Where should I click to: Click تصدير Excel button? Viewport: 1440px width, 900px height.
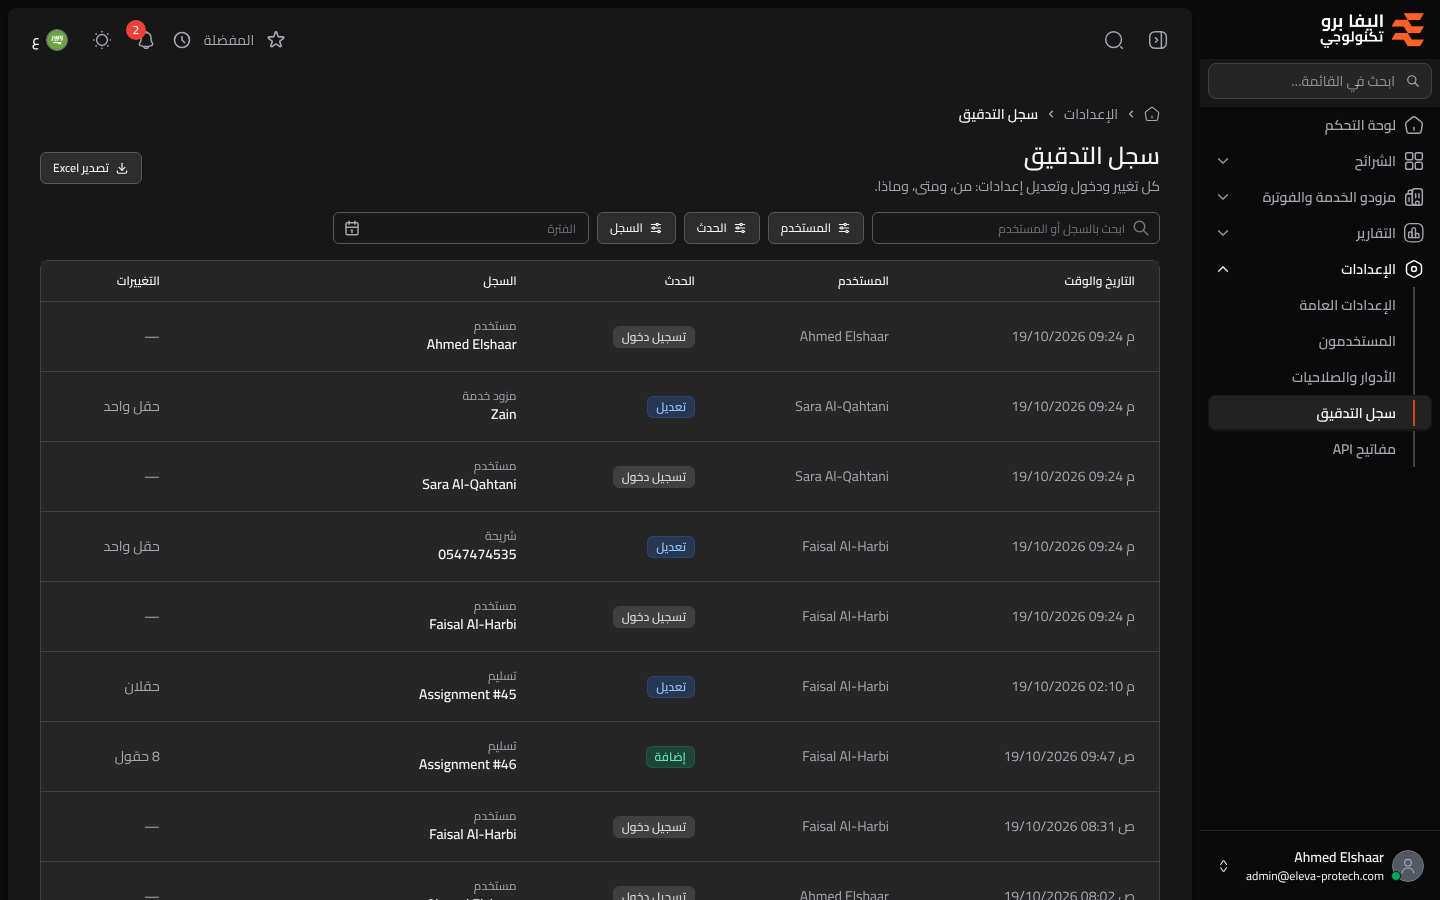pos(91,168)
